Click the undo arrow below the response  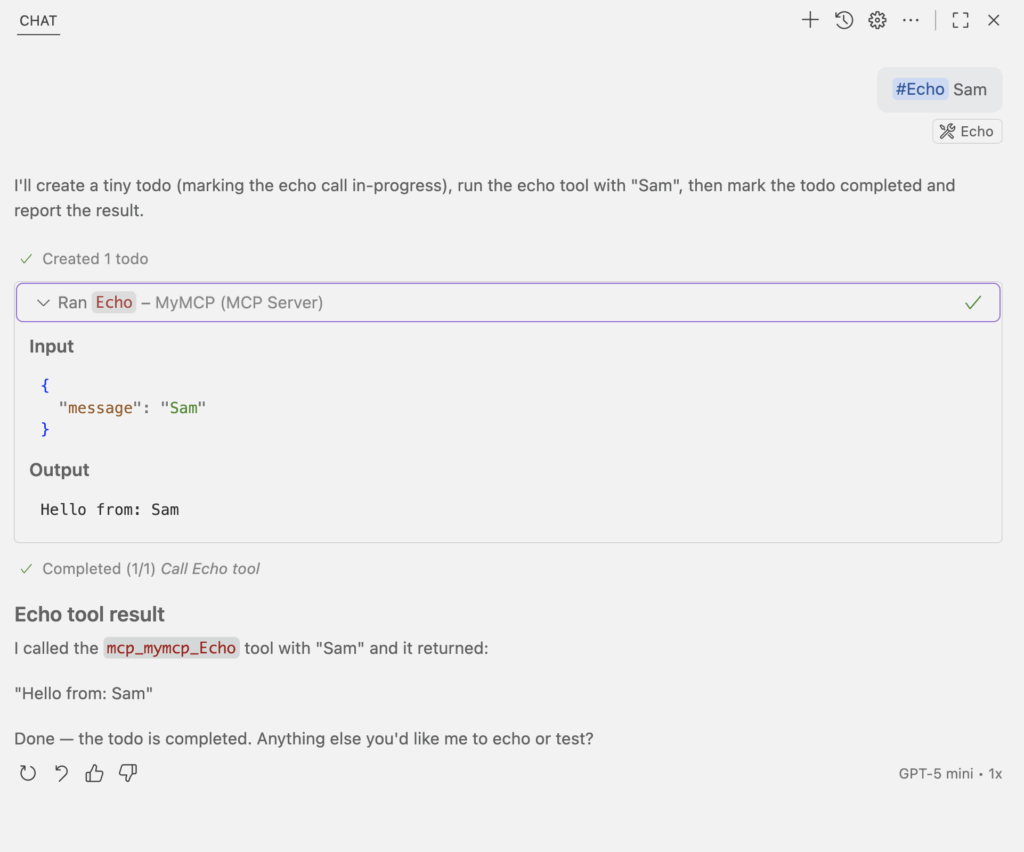pyautogui.click(x=61, y=773)
